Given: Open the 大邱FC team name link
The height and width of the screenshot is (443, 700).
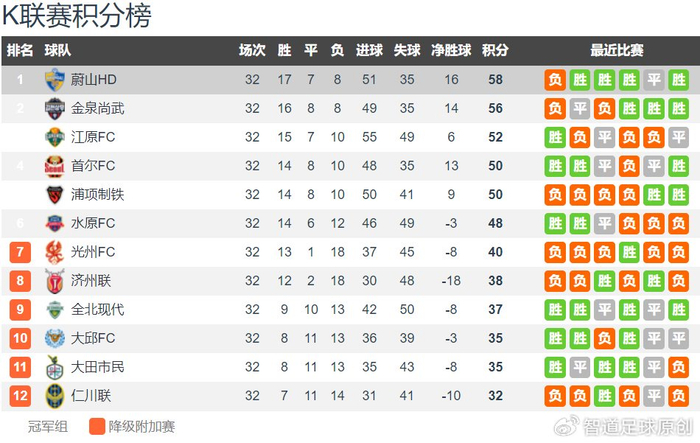Looking at the screenshot, I should [93, 339].
